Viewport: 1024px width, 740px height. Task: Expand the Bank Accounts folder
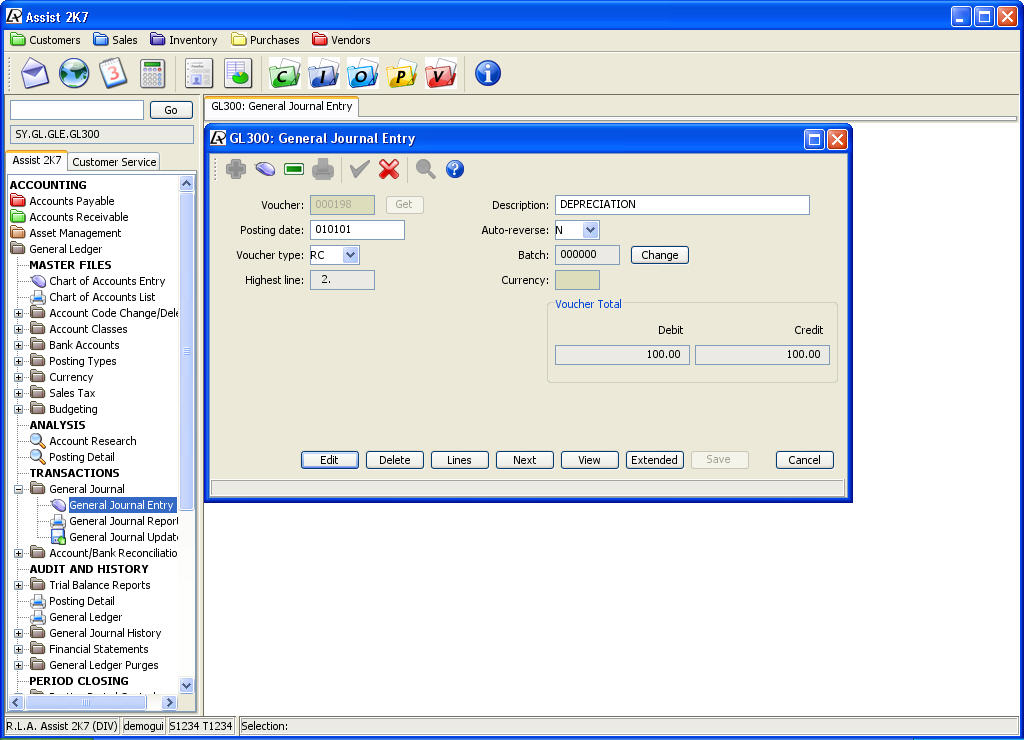point(19,346)
